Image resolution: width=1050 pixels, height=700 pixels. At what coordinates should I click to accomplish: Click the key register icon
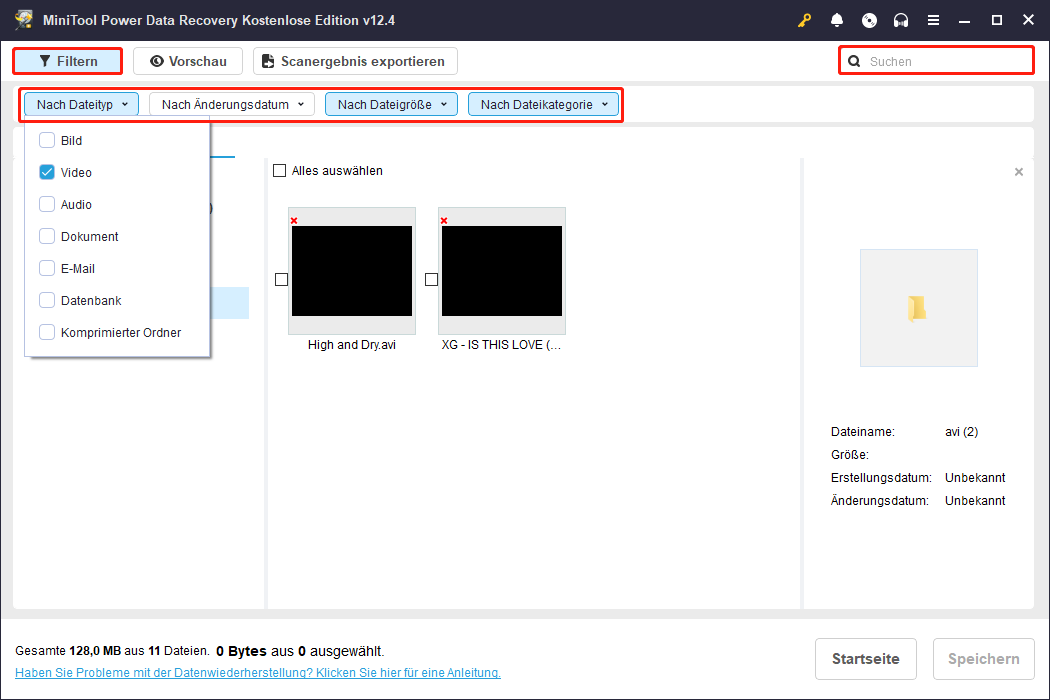[x=804, y=20]
